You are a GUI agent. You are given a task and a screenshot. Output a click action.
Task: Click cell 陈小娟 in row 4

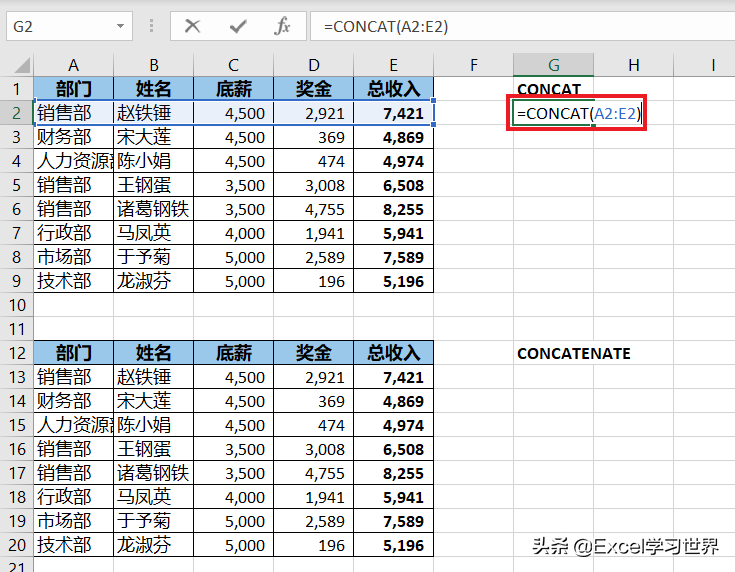pos(154,161)
